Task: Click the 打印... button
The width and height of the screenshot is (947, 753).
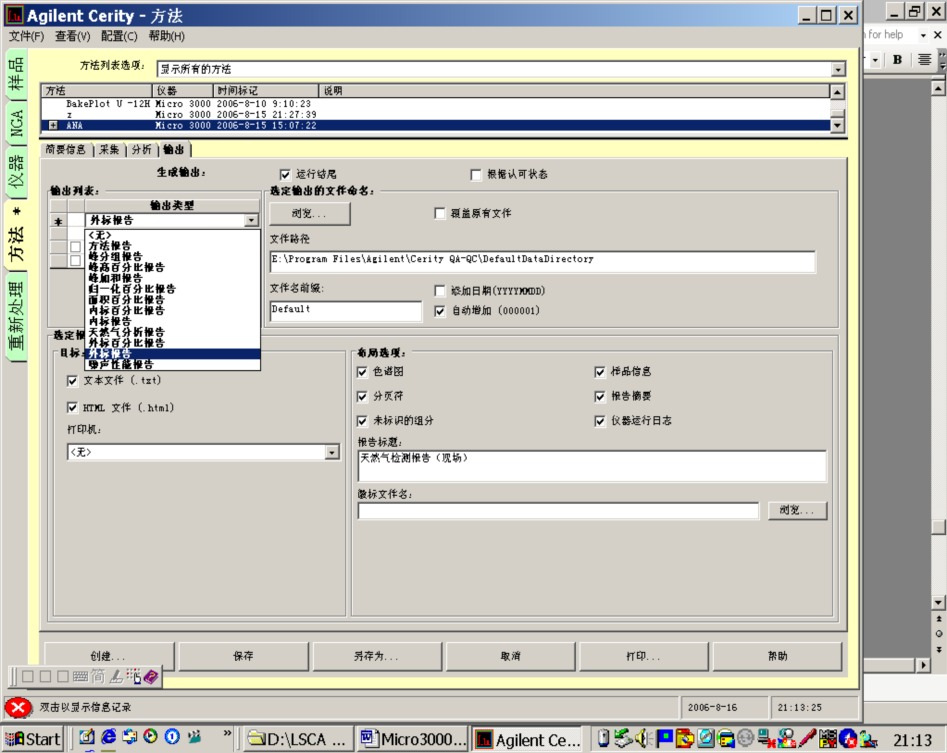Action: (644, 656)
